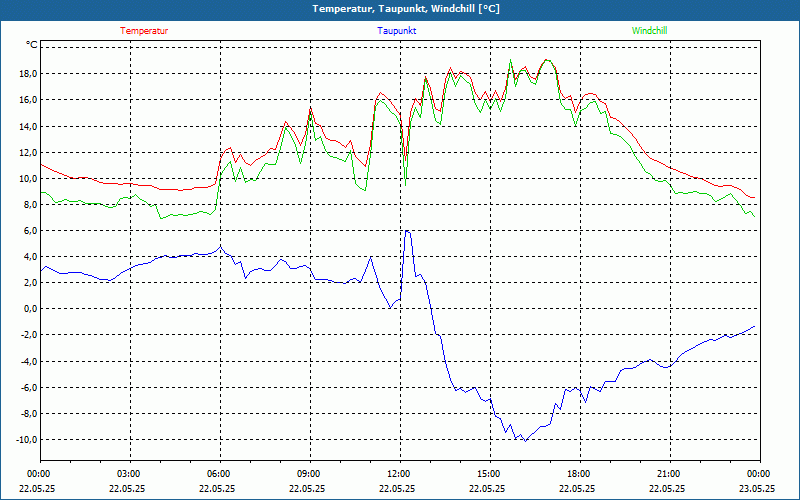Click the 18:00 time axis label

pos(580,474)
